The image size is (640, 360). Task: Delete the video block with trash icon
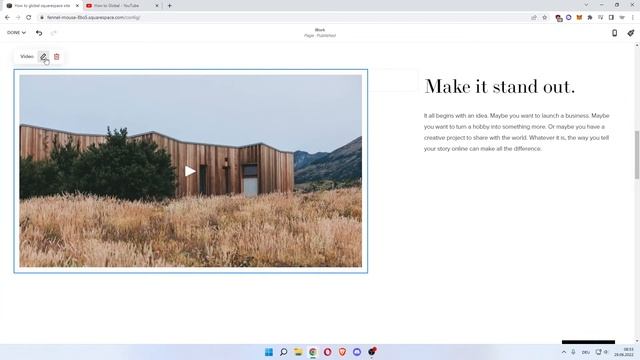coord(57,57)
